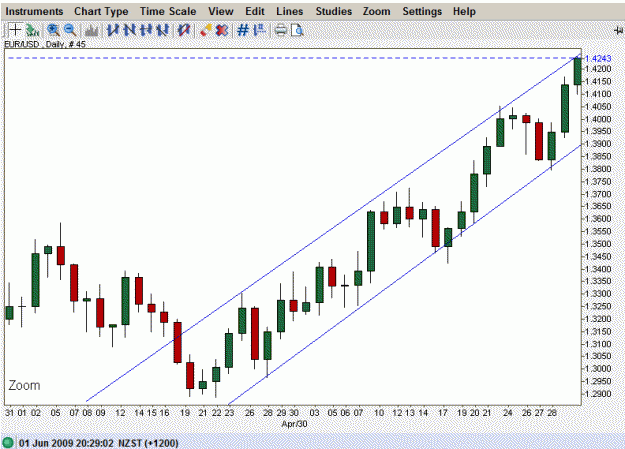Open the Studies menu

pyautogui.click(x=334, y=12)
